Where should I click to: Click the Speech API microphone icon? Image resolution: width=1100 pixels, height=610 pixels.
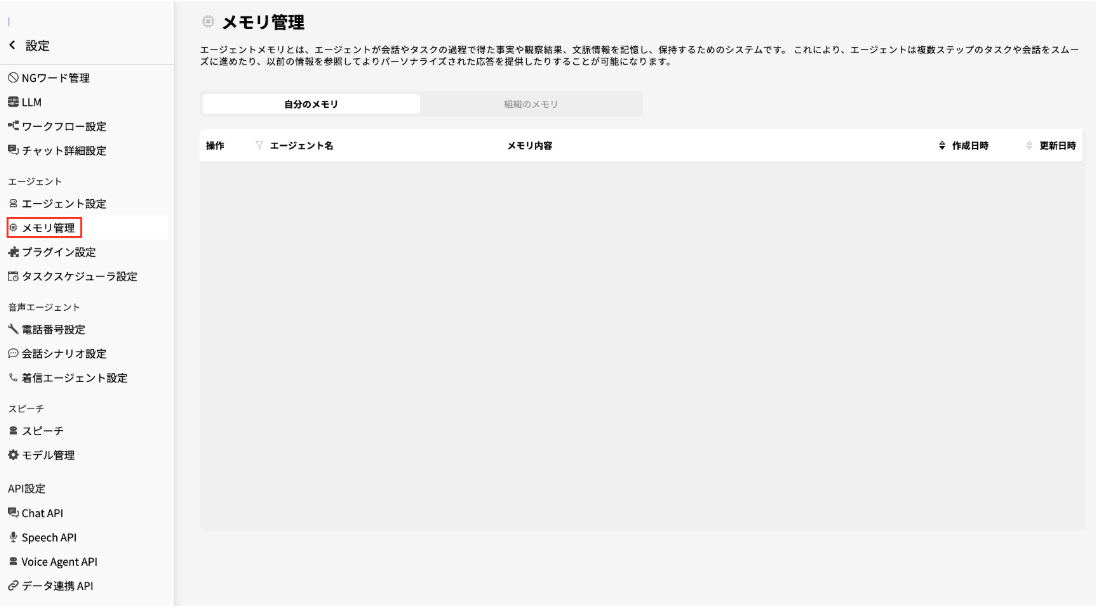pos(14,537)
